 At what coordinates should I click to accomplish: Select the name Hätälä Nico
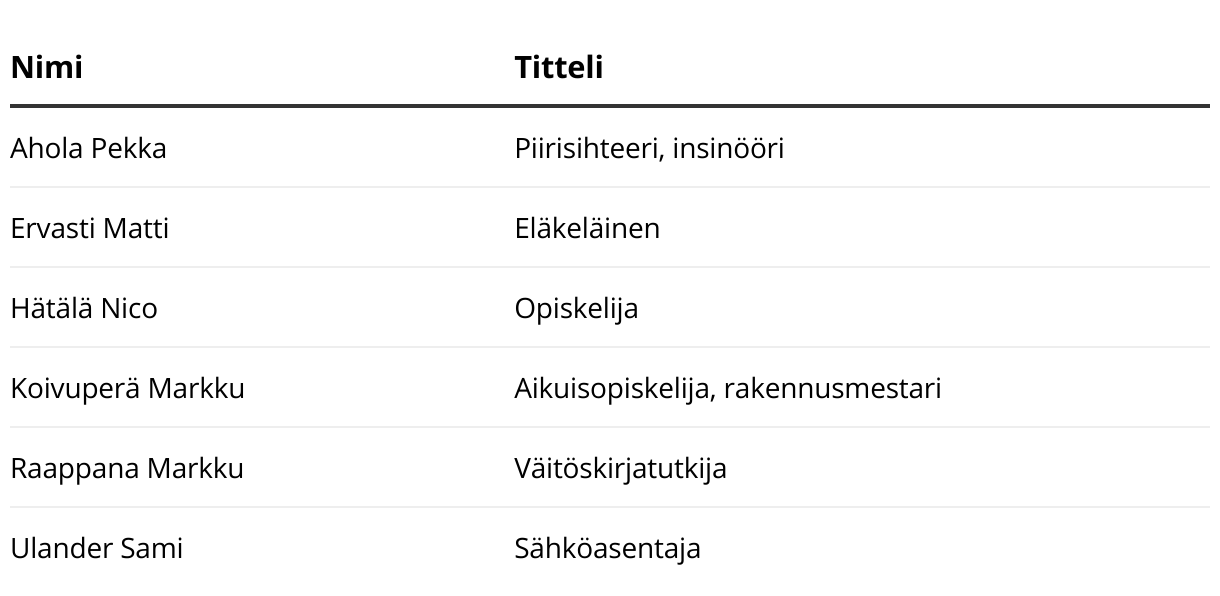pos(84,308)
